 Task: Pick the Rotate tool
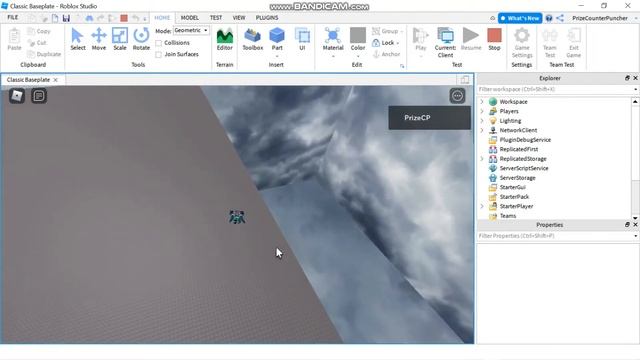point(141,39)
